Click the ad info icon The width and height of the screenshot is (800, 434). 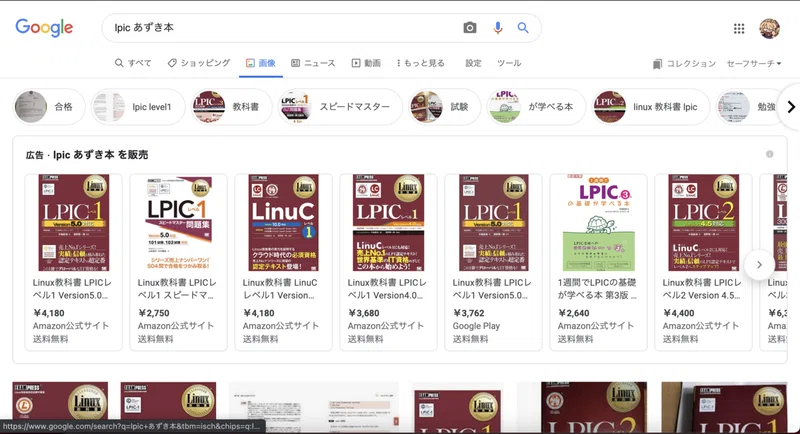click(769, 154)
